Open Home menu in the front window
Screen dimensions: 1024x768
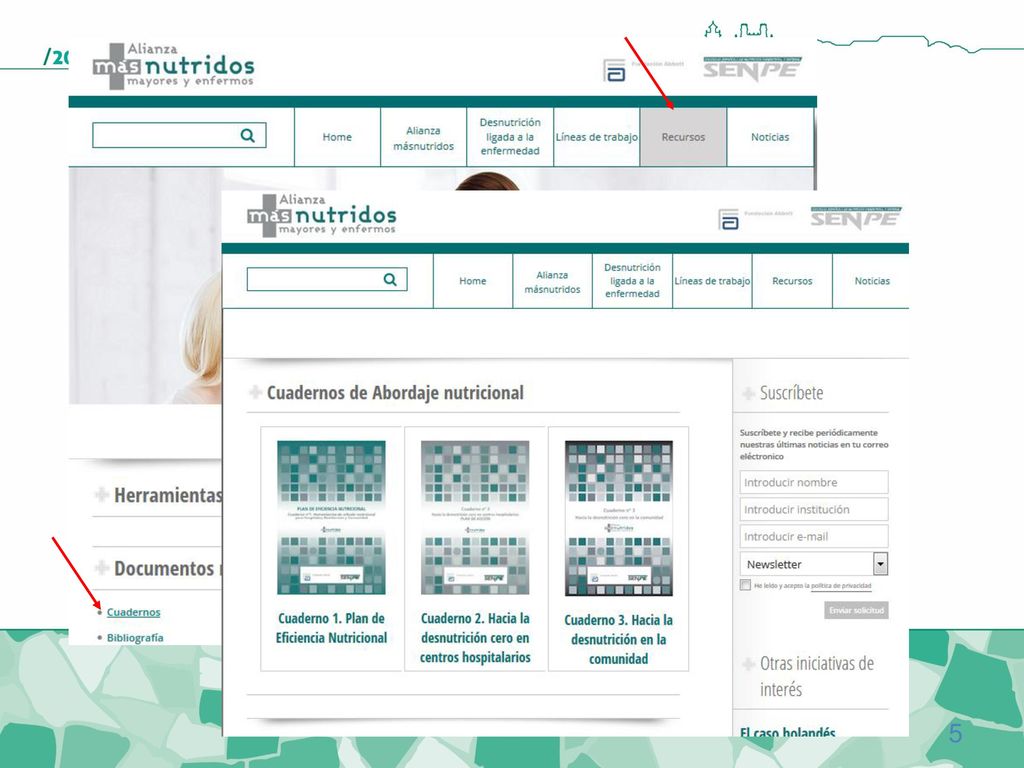(473, 281)
